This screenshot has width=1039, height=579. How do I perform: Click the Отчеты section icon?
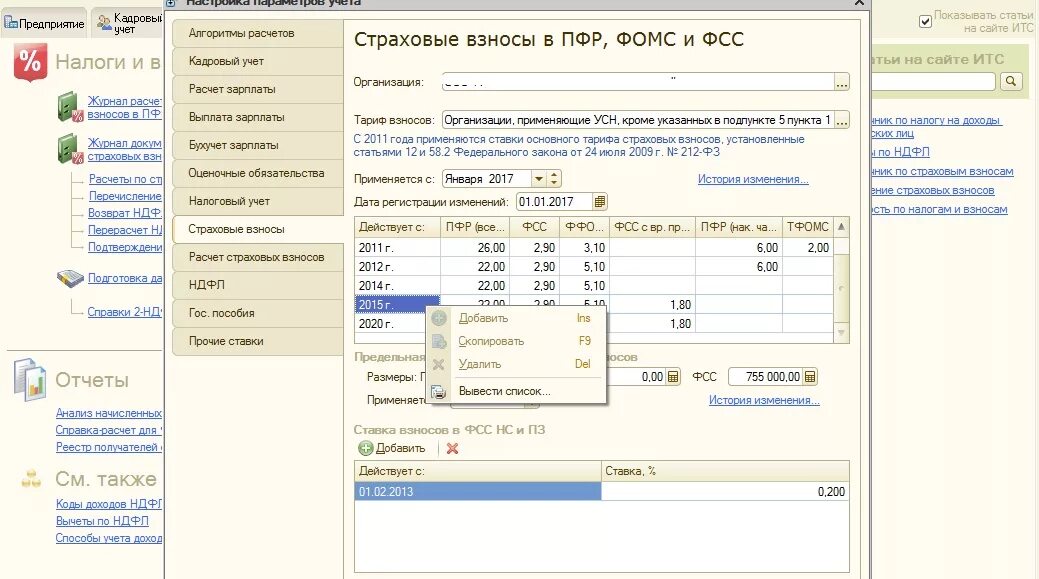(x=30, y=380)
